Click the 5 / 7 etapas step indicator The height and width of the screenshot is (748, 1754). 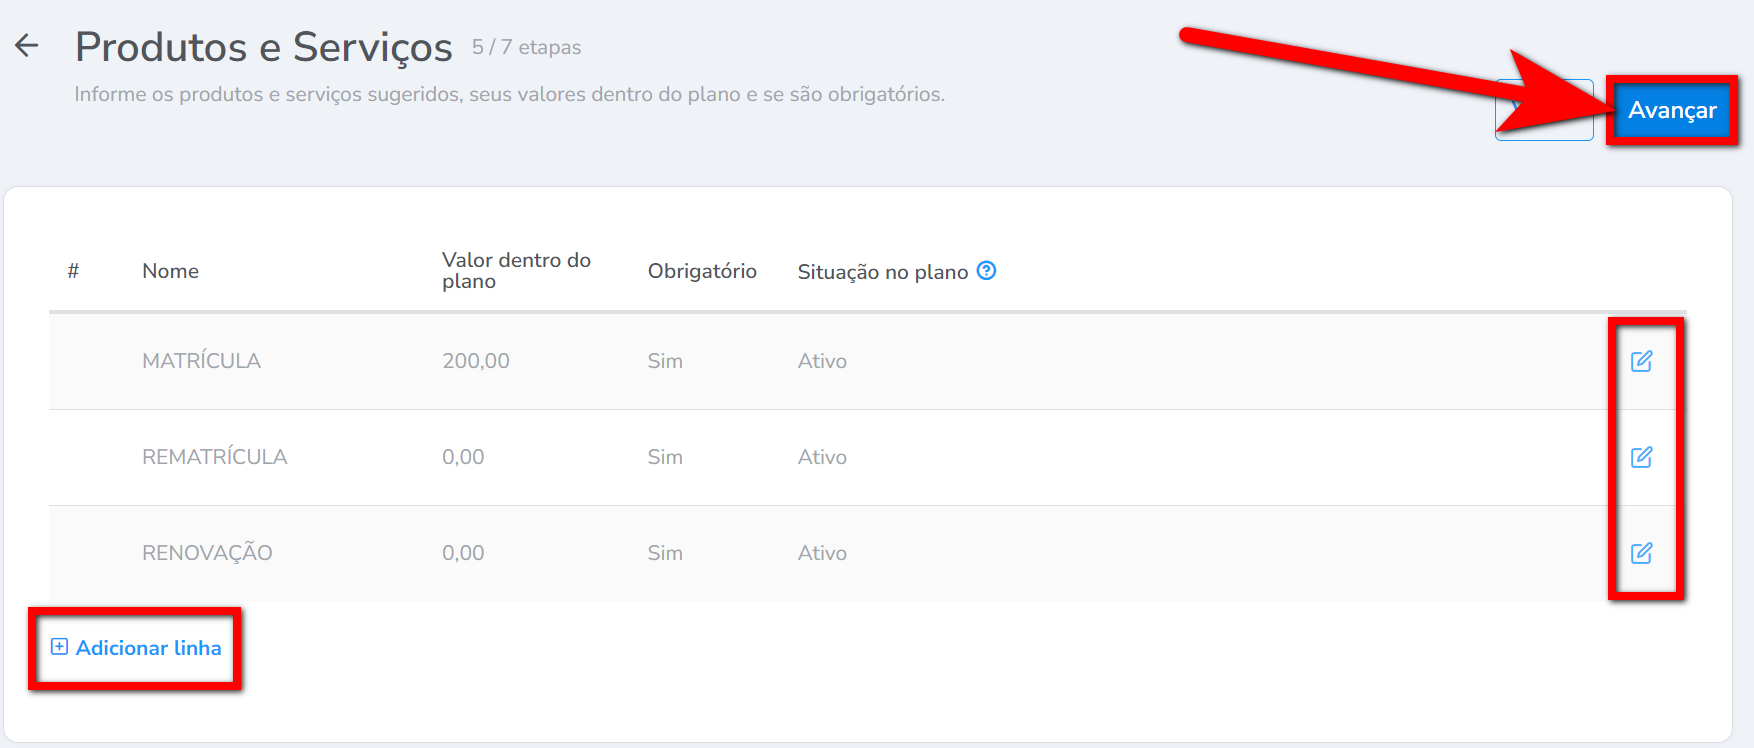526,47
